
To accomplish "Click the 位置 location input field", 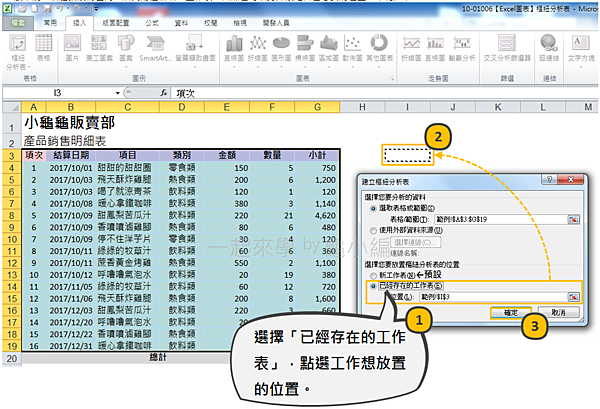I will (x=493, y=297).
